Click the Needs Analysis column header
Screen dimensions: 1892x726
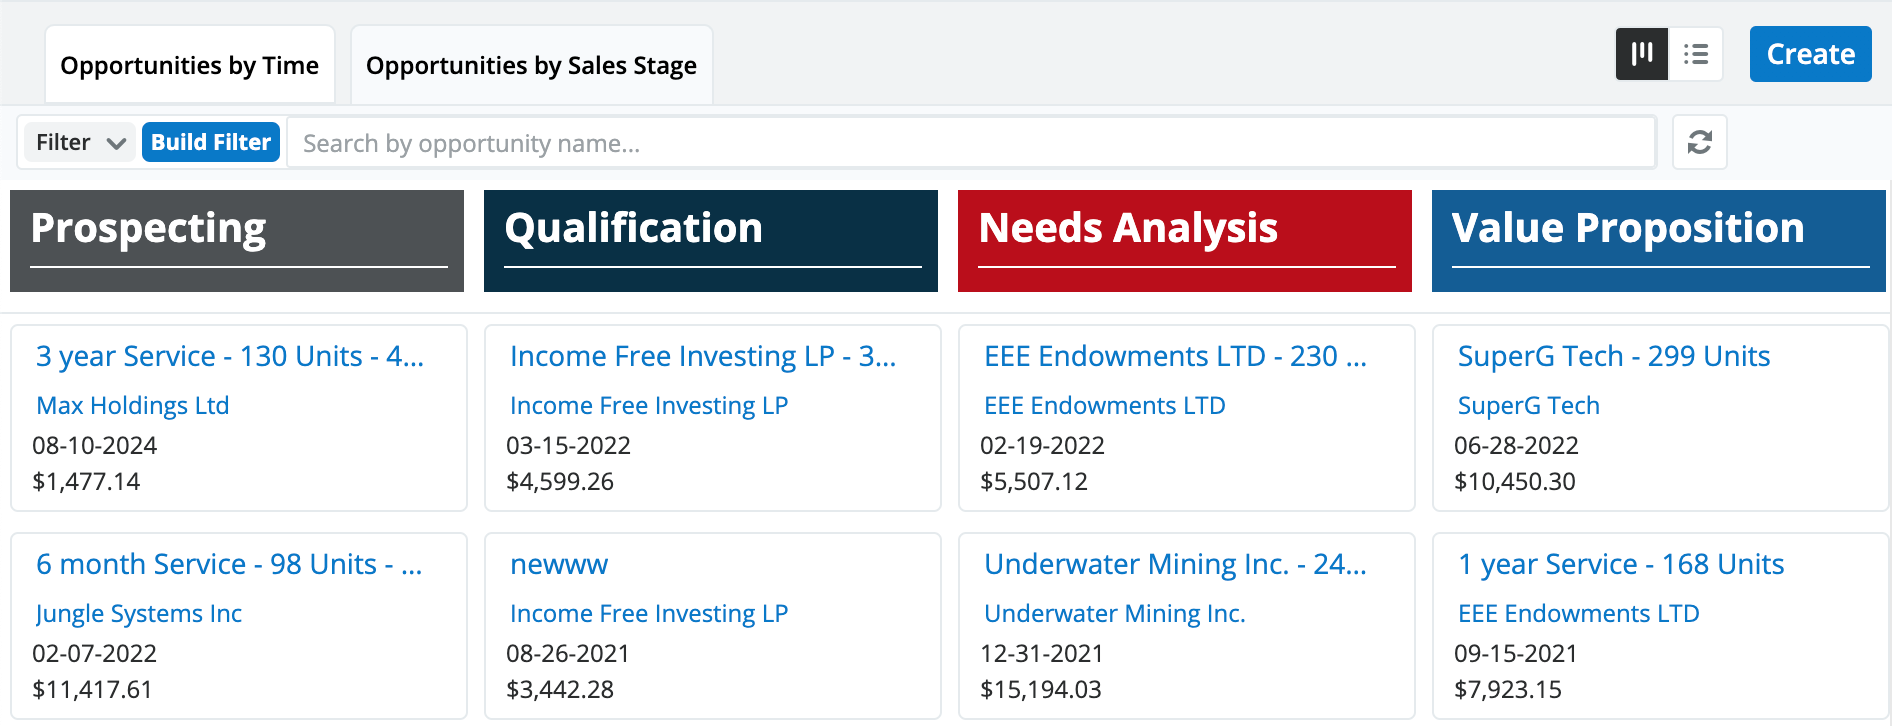(x=1128, y=229)
